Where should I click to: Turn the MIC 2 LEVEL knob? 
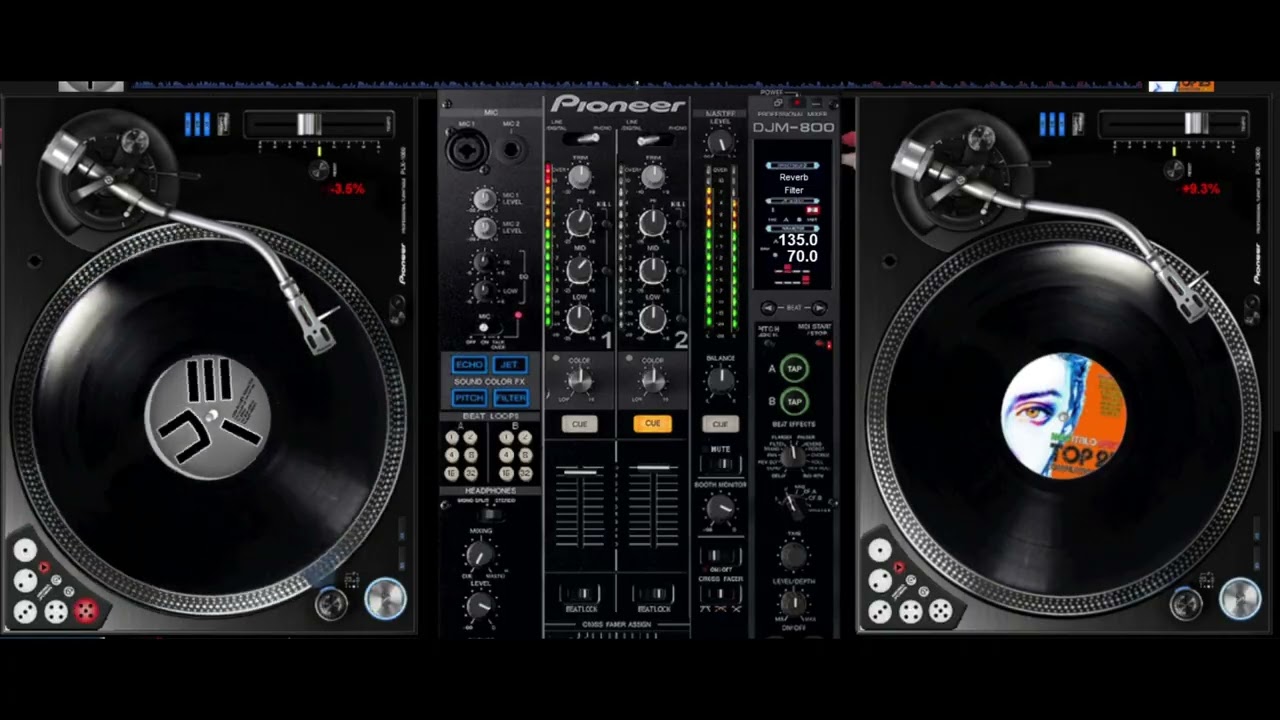484,228
